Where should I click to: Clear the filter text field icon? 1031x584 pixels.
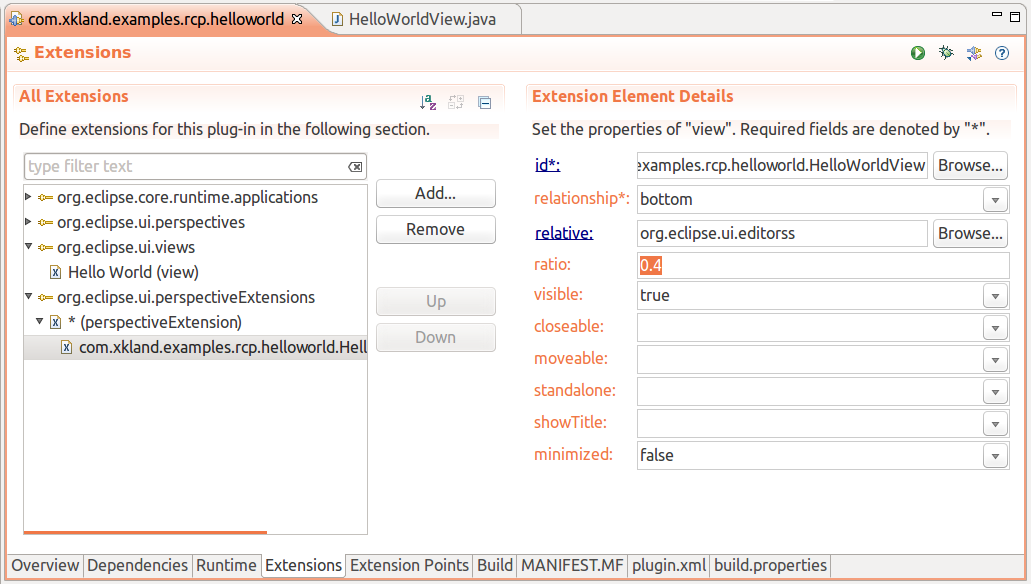(x=355, y=167)
